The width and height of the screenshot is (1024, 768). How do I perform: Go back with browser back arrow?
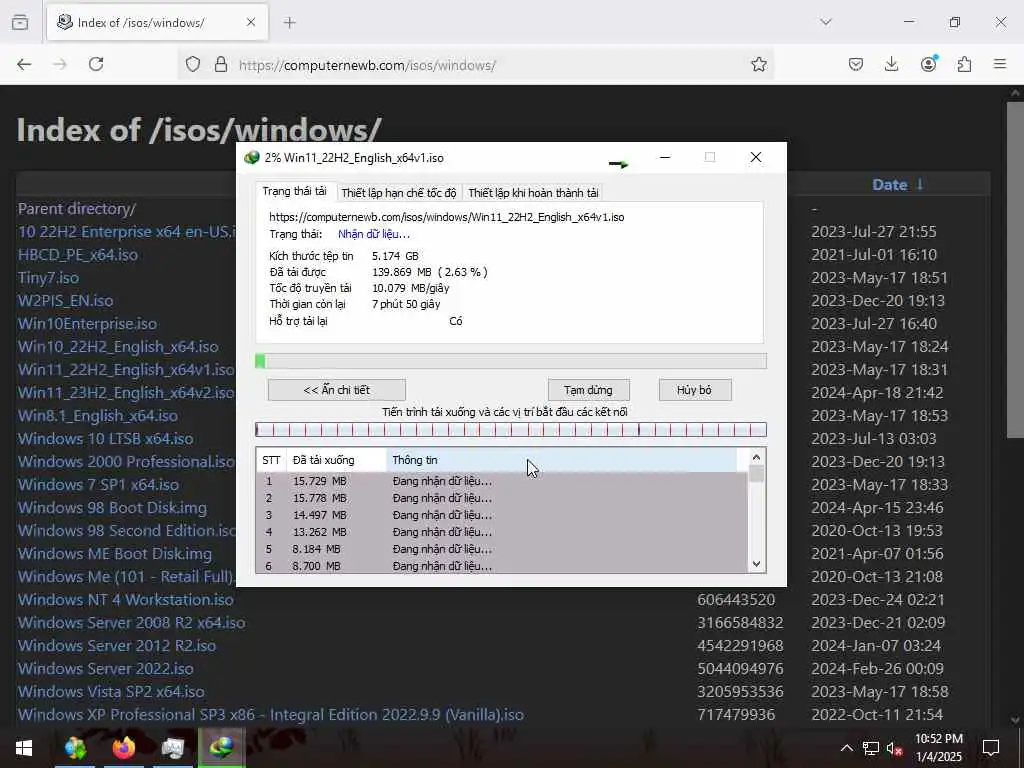coord(24,64)
